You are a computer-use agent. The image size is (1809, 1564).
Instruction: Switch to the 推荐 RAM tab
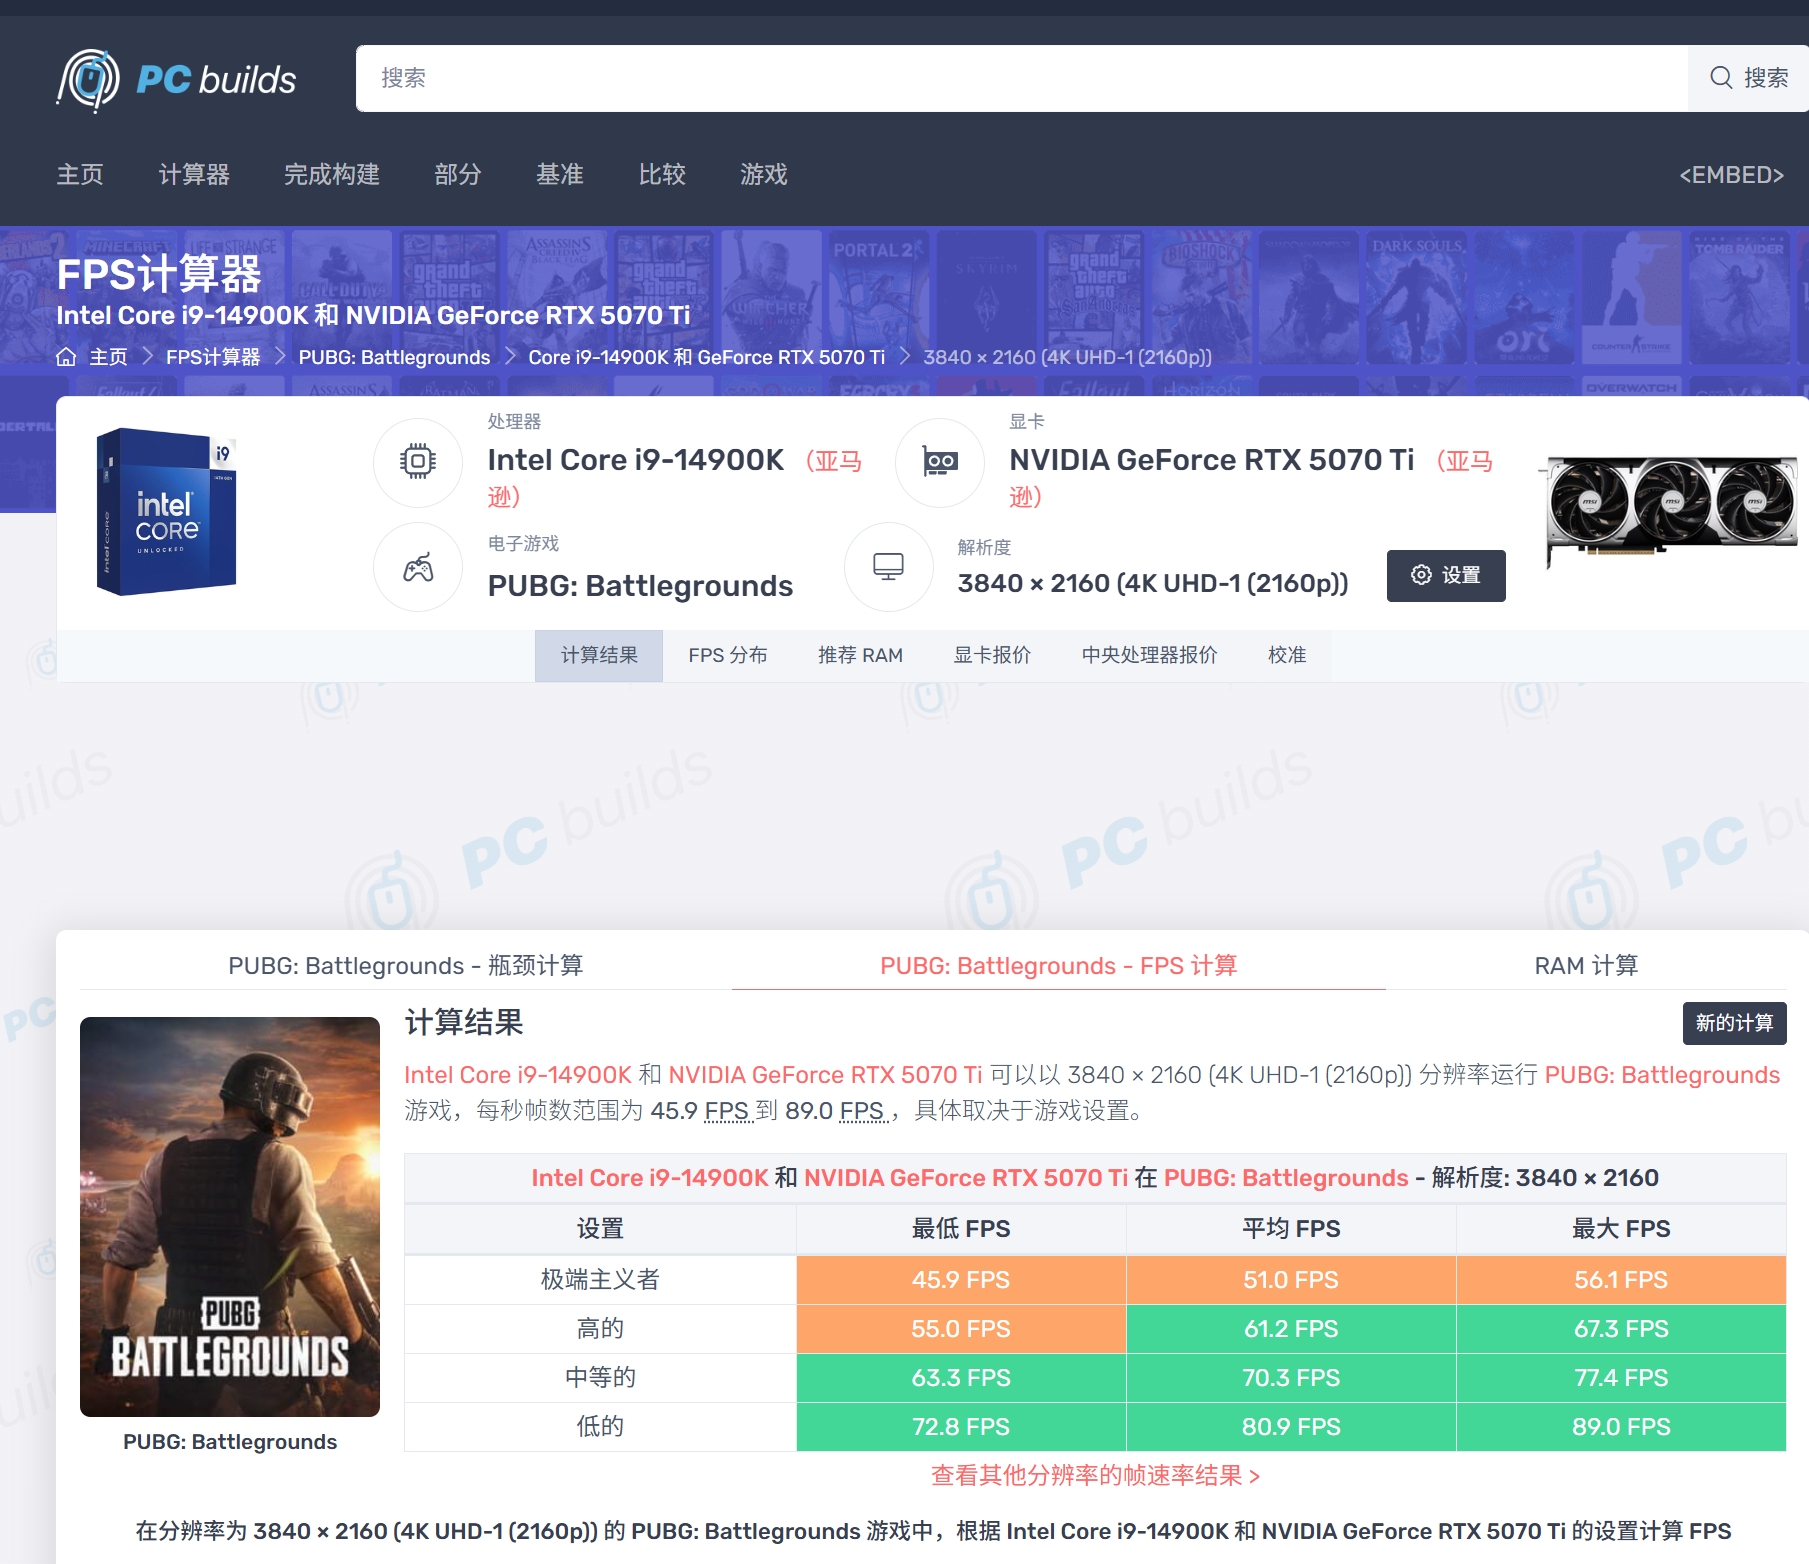[x=860, y=655]
